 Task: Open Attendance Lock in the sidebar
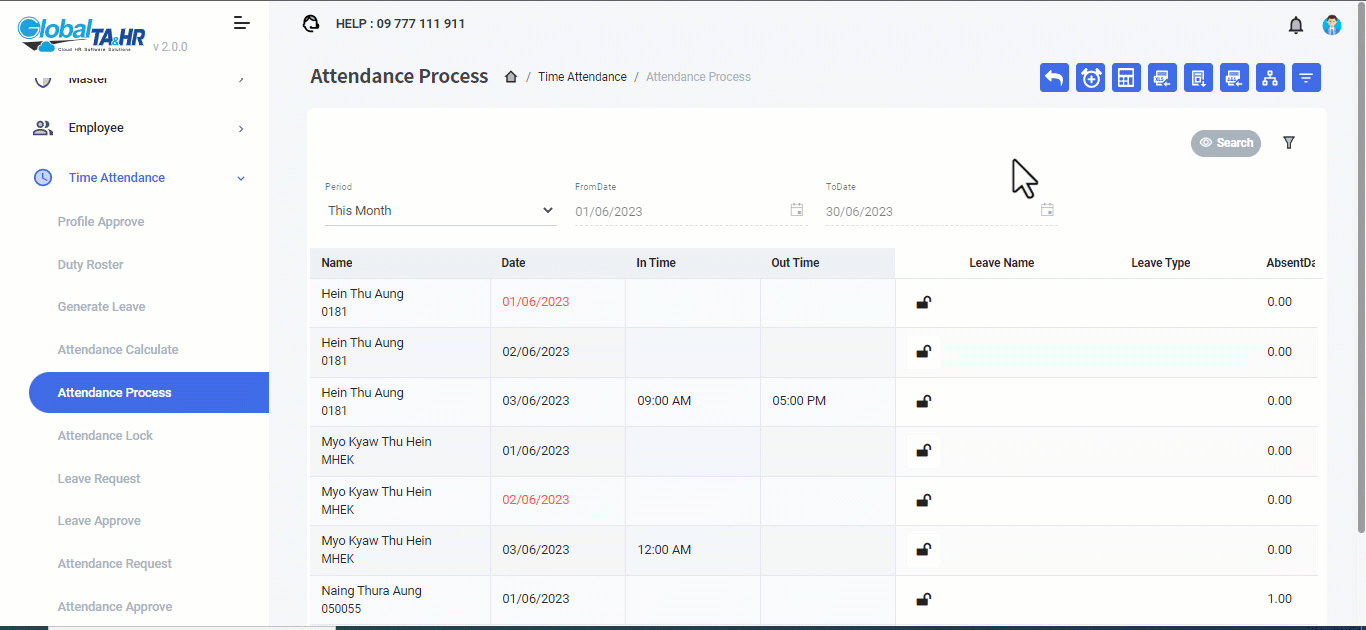click(105, 436)
